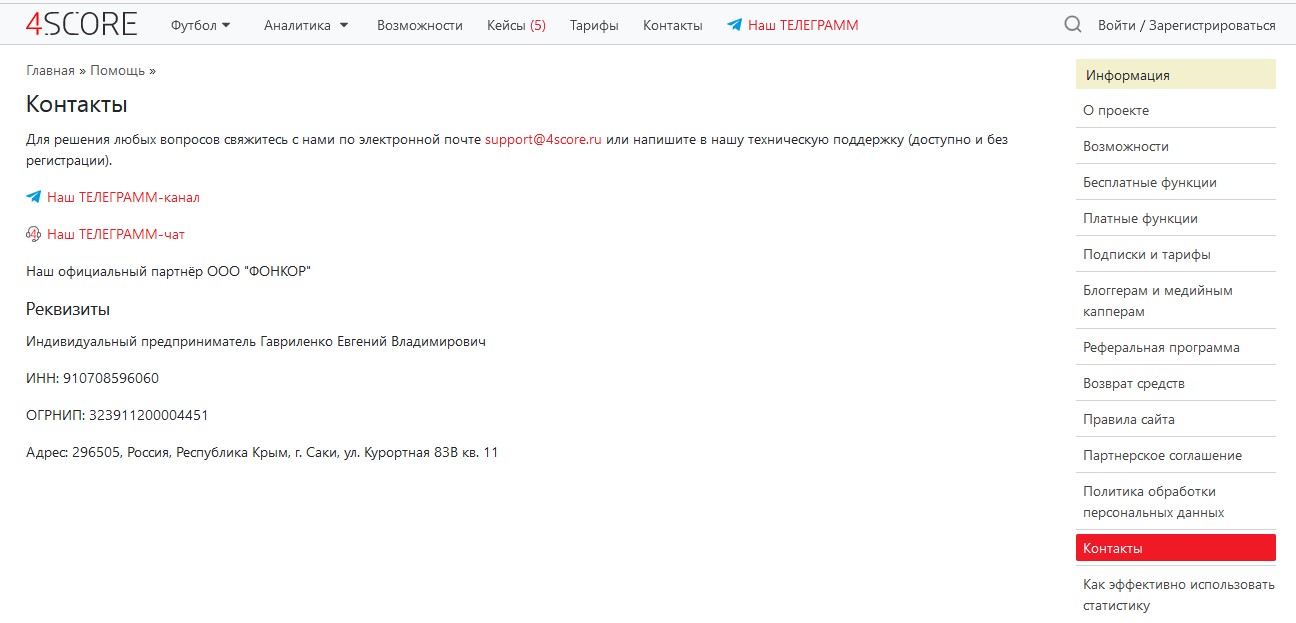Go to Тарифы in the top navigation
Image resolution: width=1296 pixels, height=623 pixels.
(x=594, y=25)
